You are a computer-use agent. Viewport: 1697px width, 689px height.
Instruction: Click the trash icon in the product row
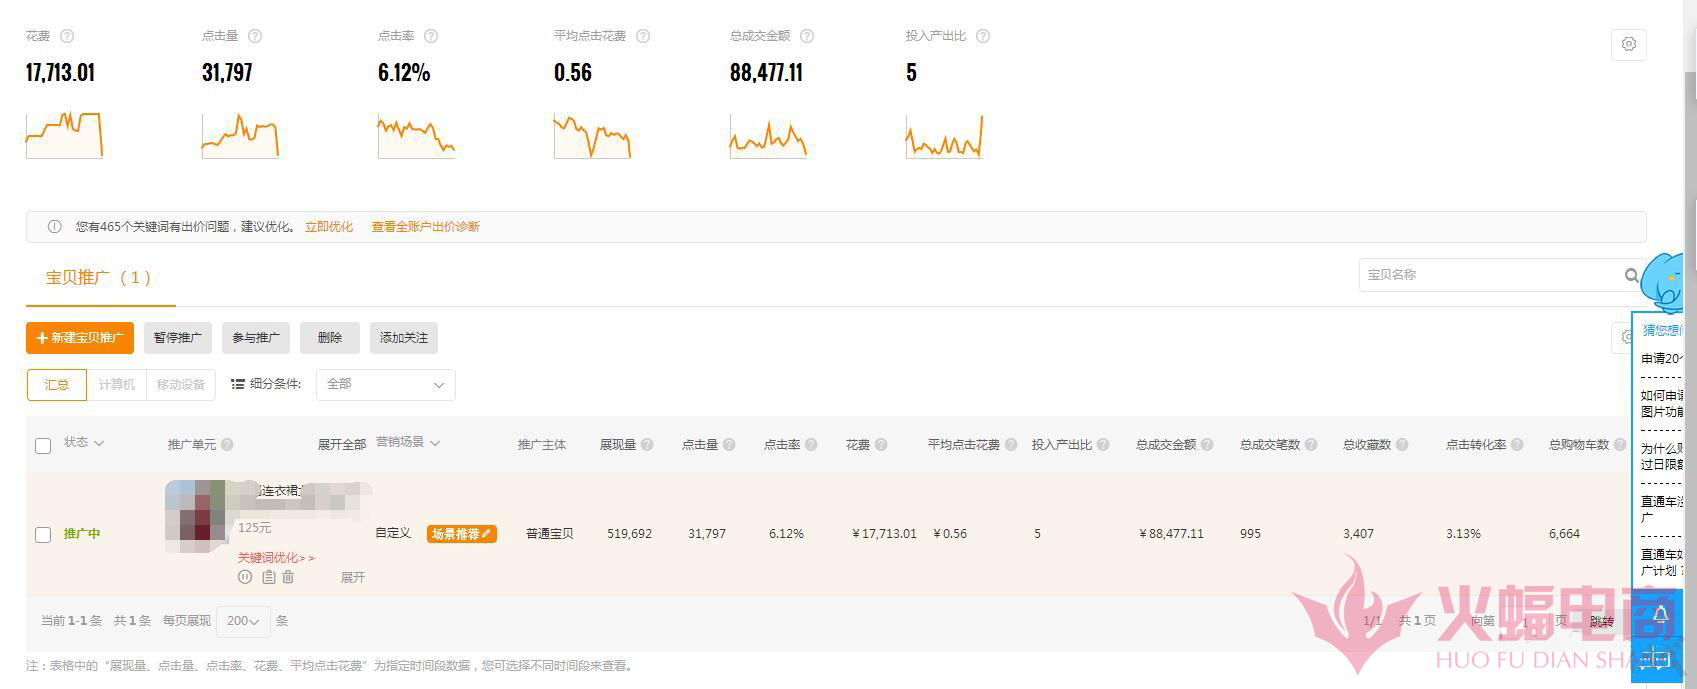[x=288, y=577]
